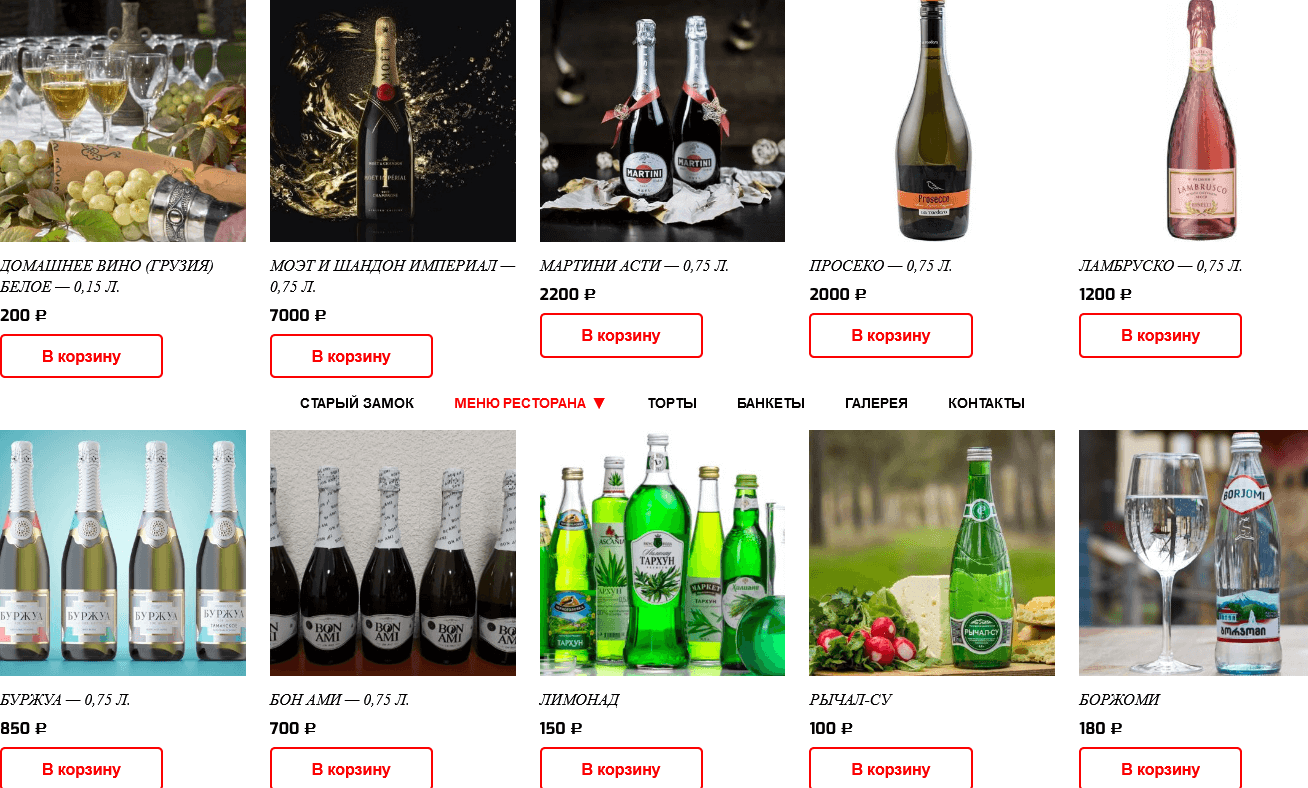Add Моэт и Шандон Империал to cart

coord(351,356)
